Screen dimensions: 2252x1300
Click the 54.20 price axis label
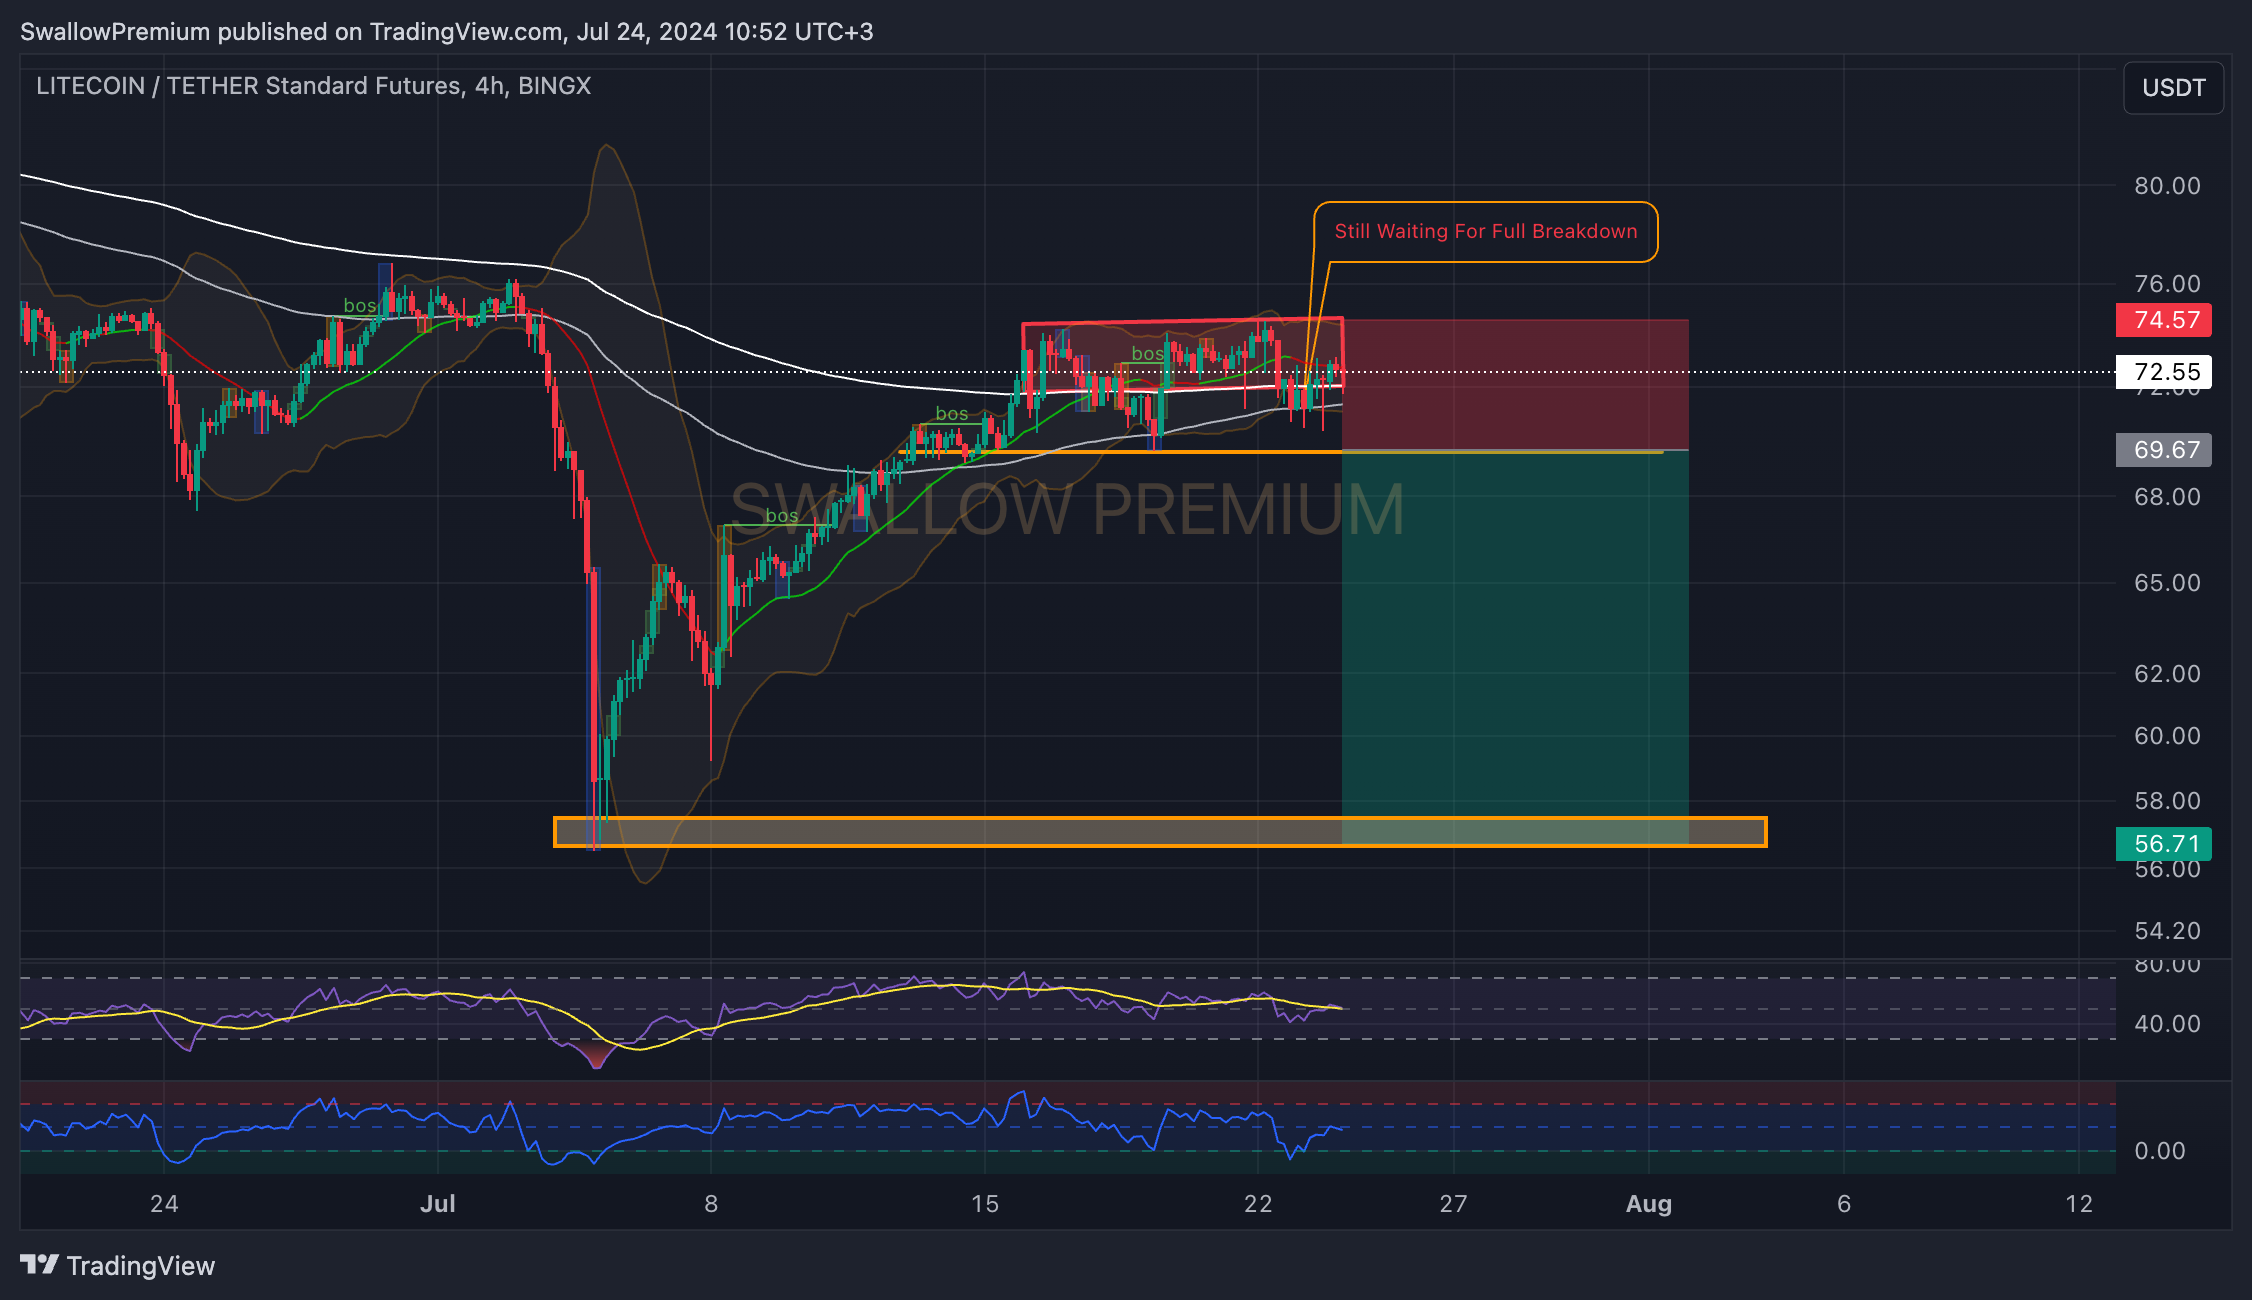[2167, 931]
